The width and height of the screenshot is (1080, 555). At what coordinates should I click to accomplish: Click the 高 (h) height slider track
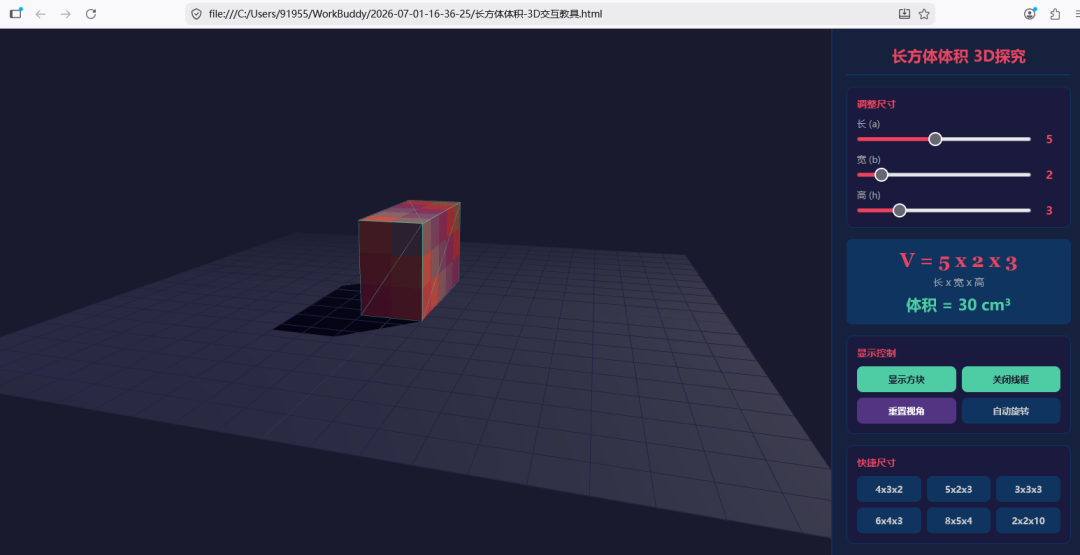[x=944, y=211]
